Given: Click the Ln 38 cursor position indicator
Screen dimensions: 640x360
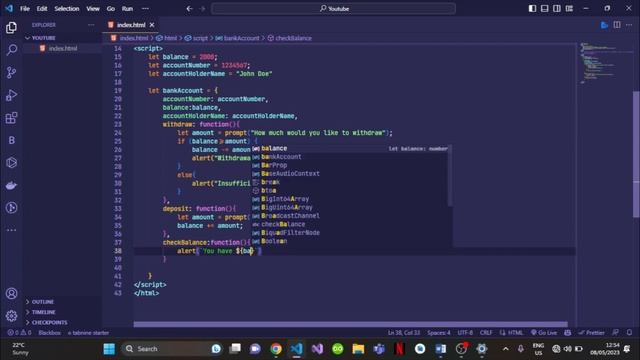Looking at the screenshot, I should pyautogui.click(x=404, y=333).
